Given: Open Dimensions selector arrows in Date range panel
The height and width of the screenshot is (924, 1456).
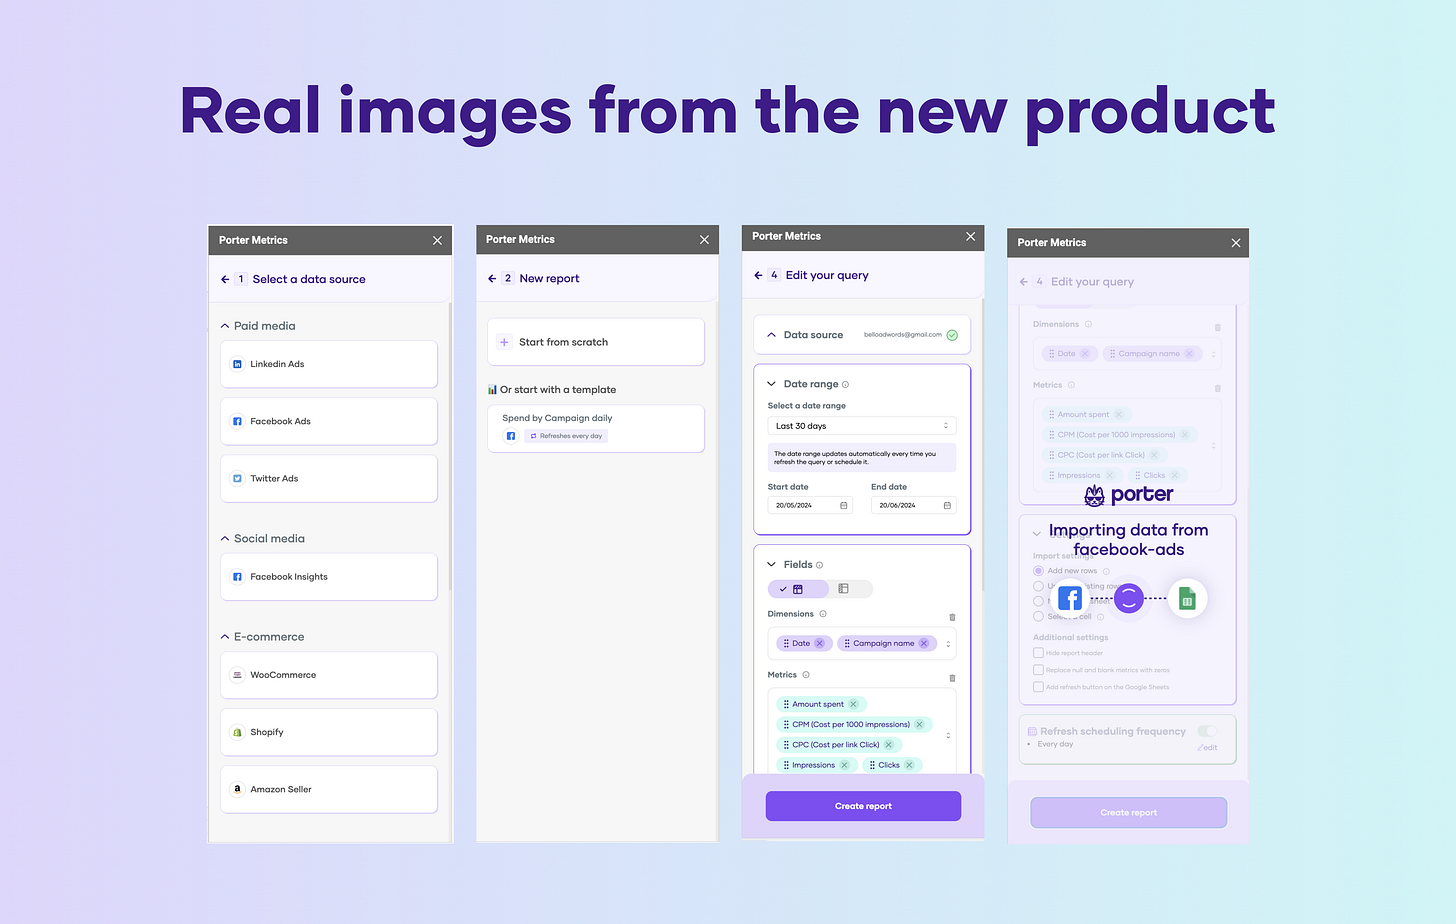Looking at the screenshot, I should tap(948, 644).
